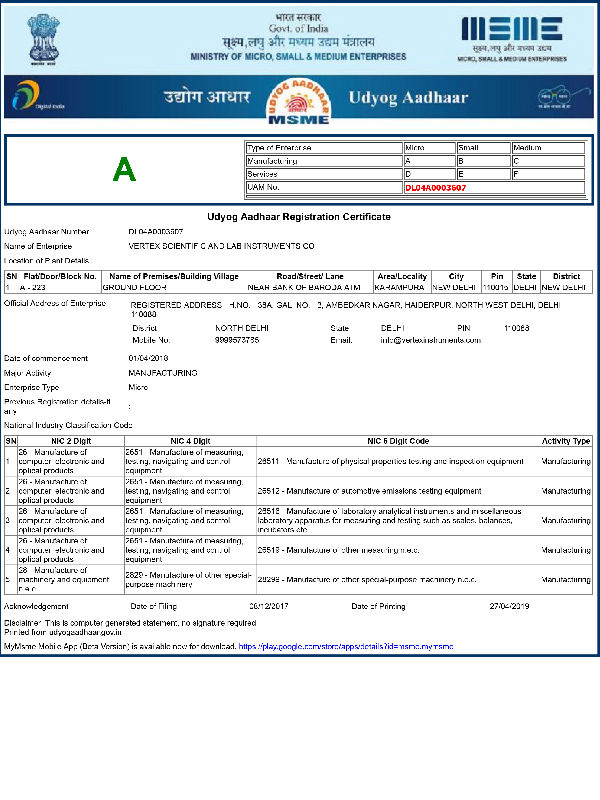
Task: Click the English heading Udyog Aadhaar
Action: [x=408, y=97]
